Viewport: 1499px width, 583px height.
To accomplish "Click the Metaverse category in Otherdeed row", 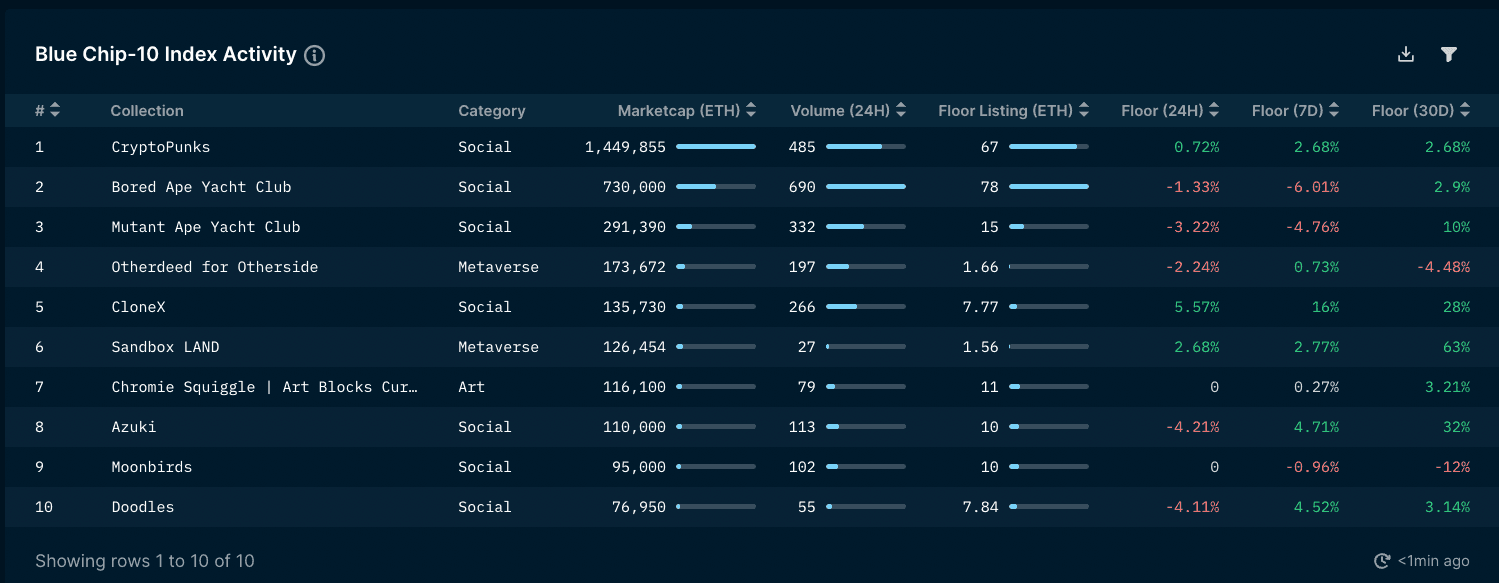I will 498,267.
